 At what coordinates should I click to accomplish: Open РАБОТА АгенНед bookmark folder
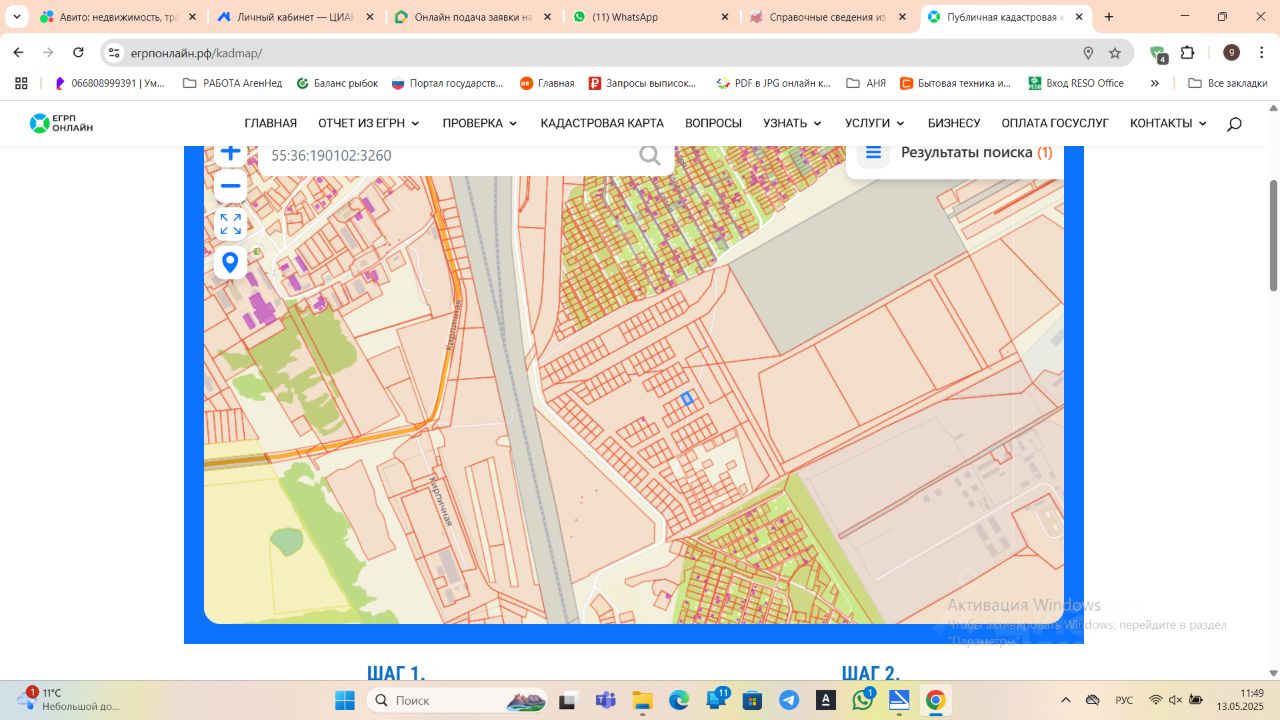click(x=232, y=83)
